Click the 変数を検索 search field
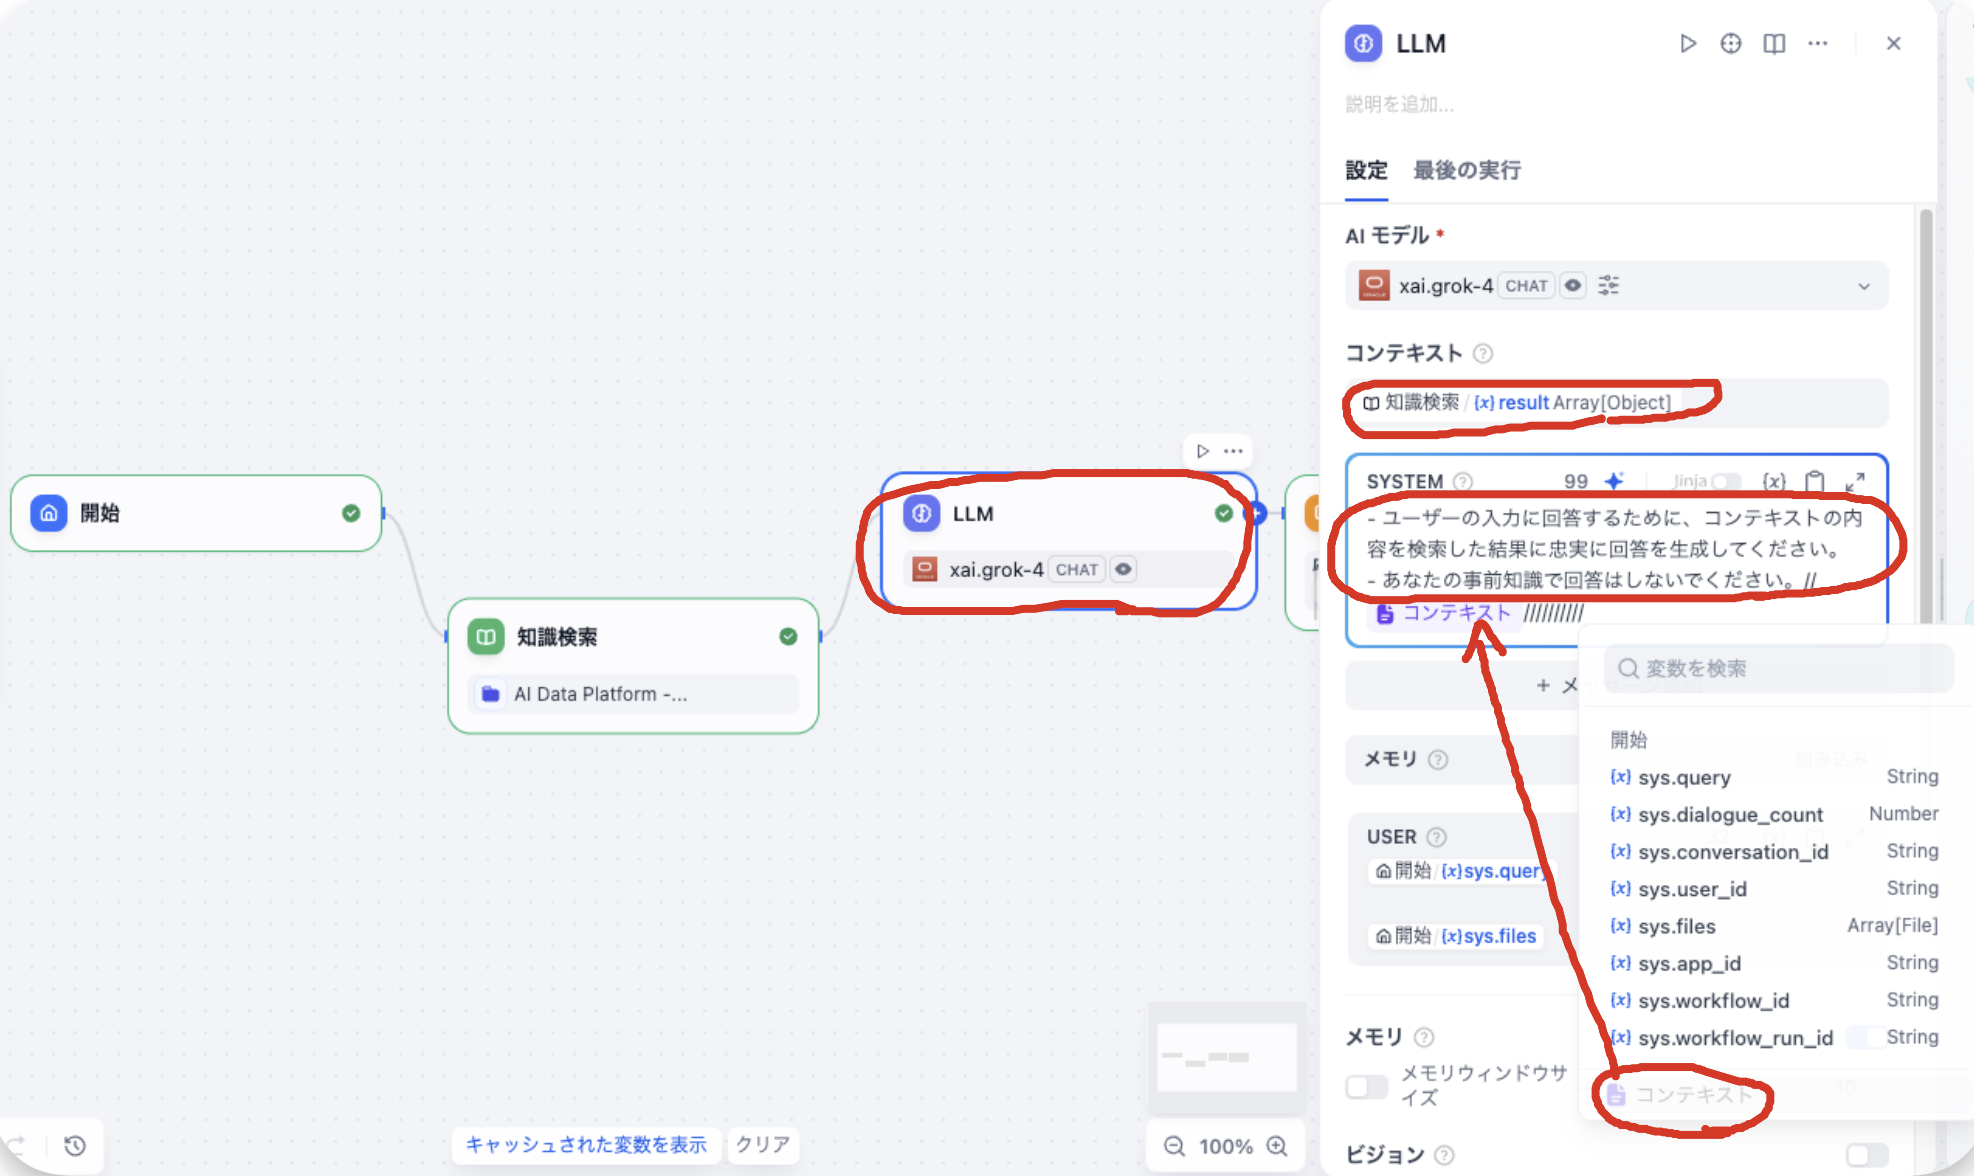Viewport: 1974px width, 1176px height. point(1780,668)
